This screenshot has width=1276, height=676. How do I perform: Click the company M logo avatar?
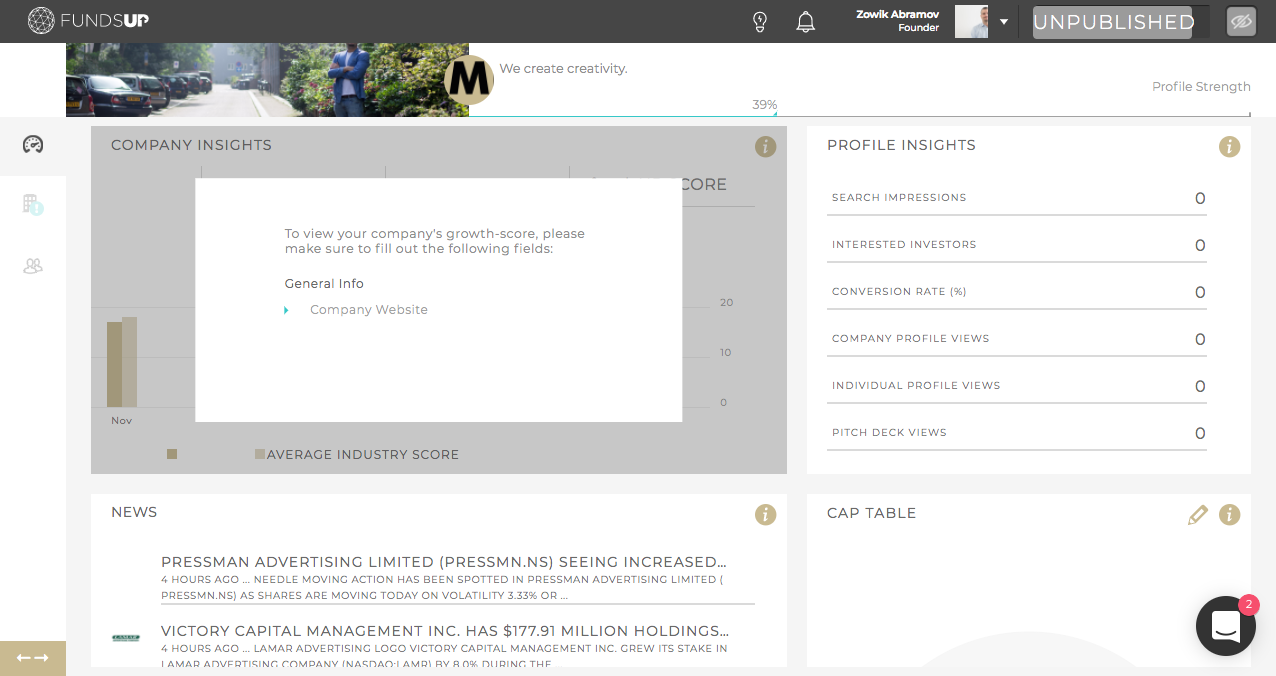(x=469, y=79)
